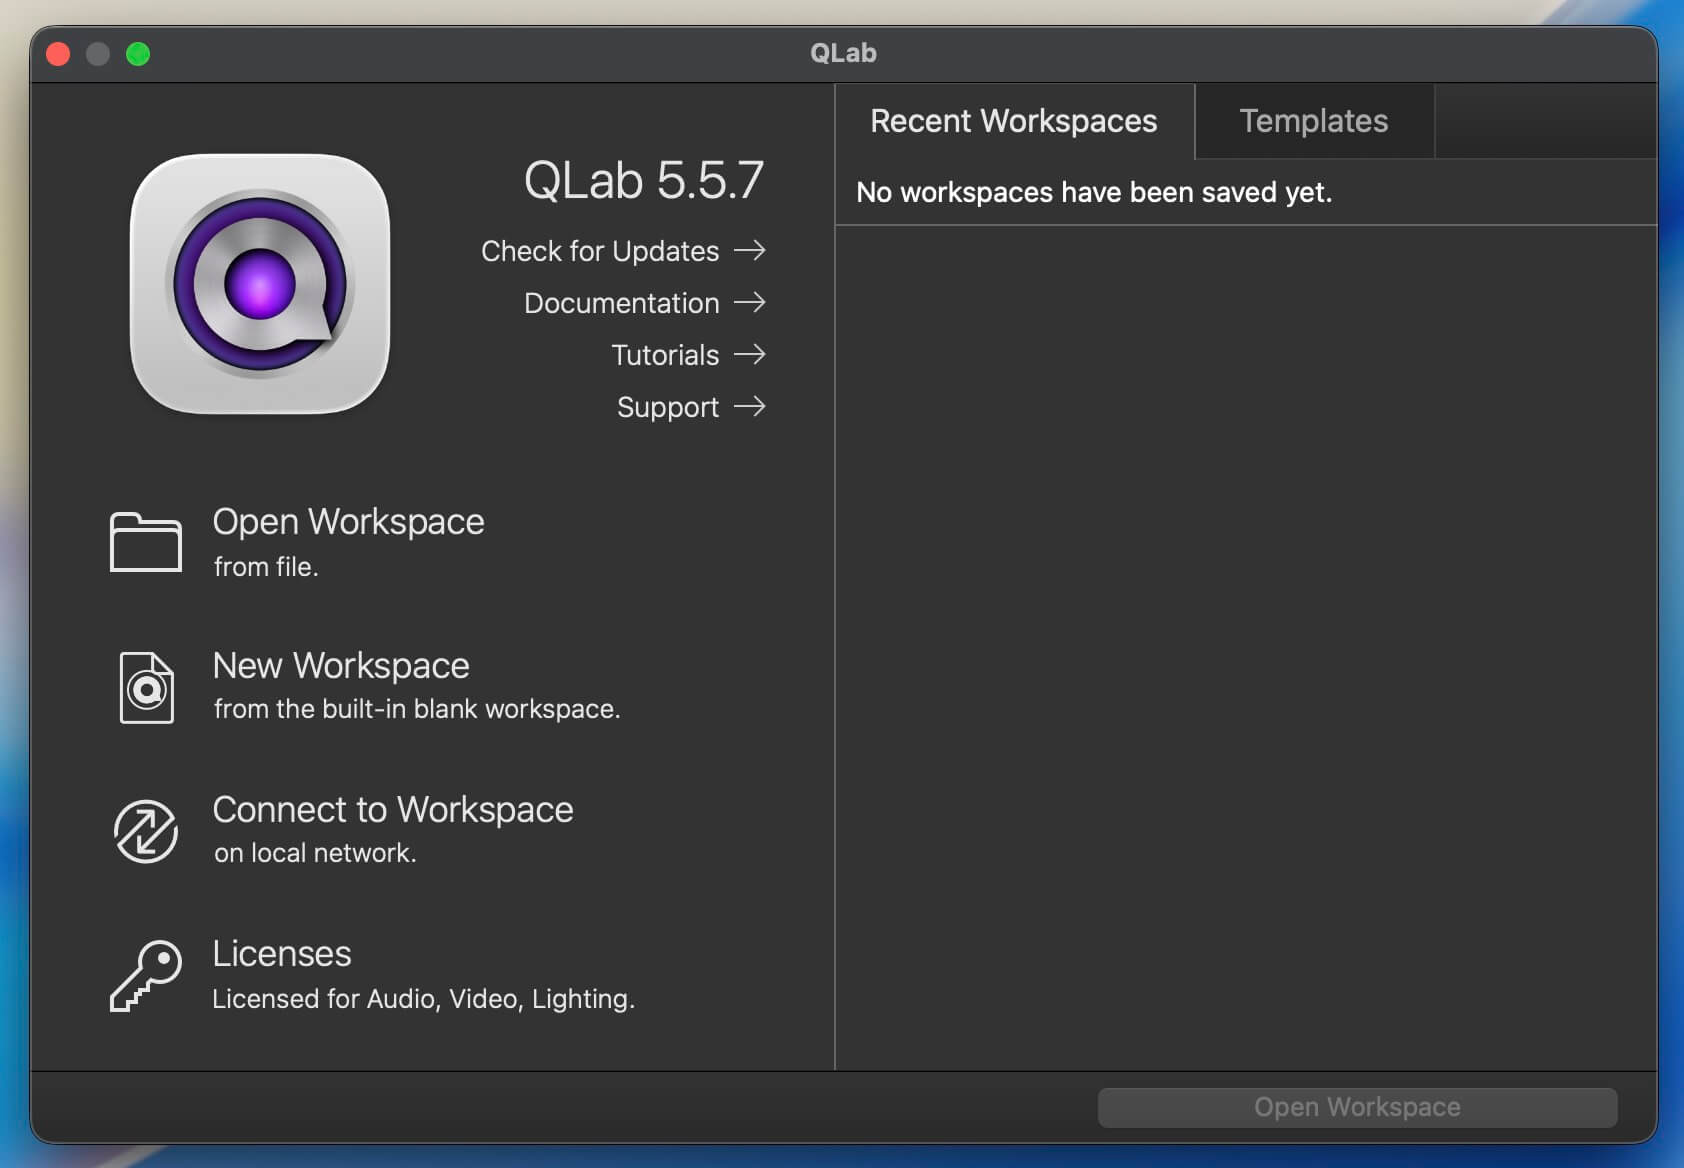
Task: Switch to the Templates tab
Action: tap(1313, 121)
